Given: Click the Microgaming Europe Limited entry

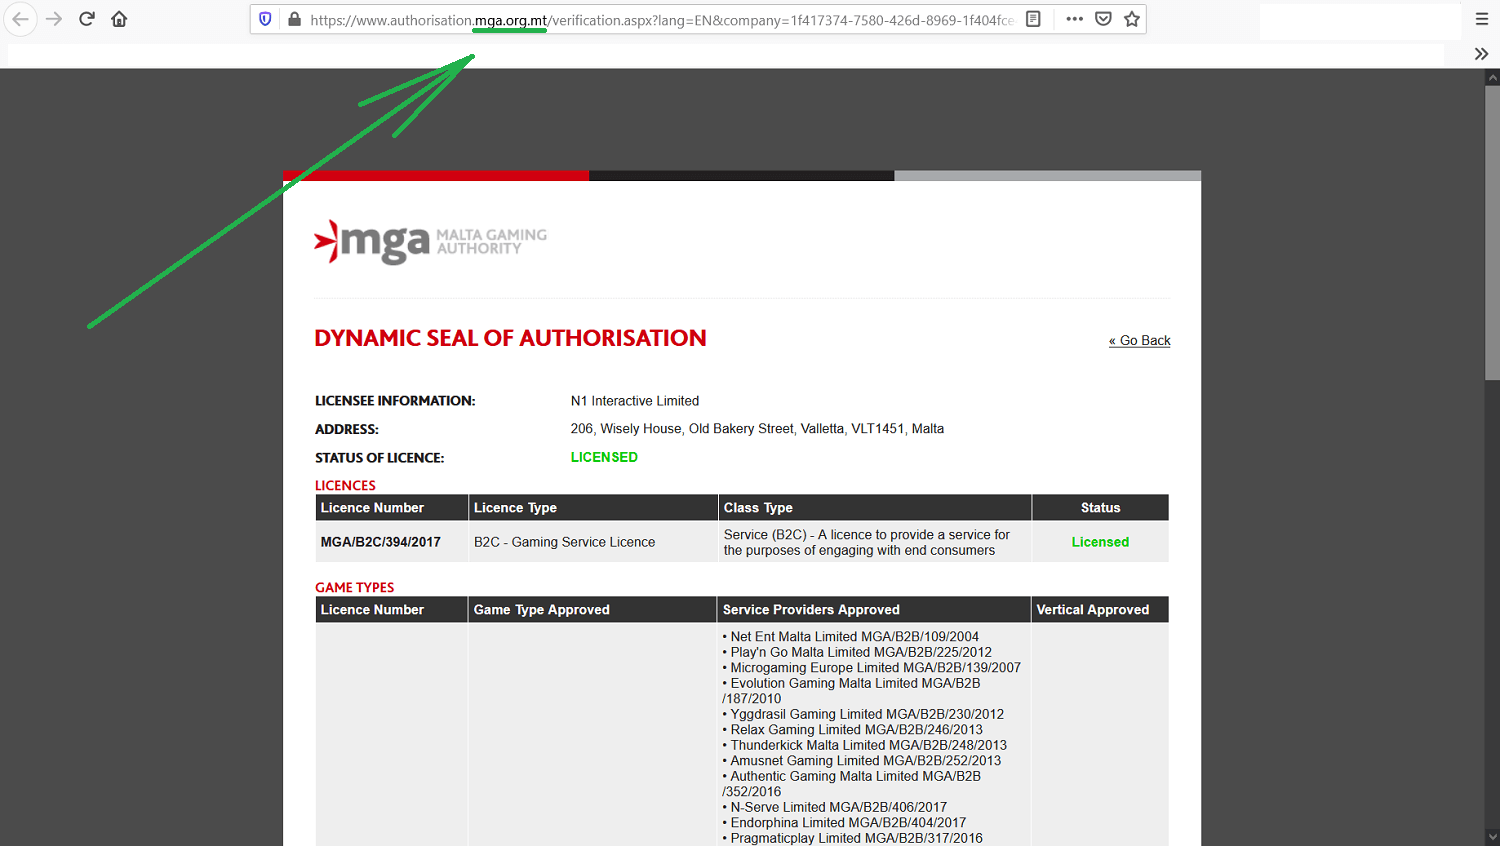Looking at the screenshot, I should (x=871, y=668).
